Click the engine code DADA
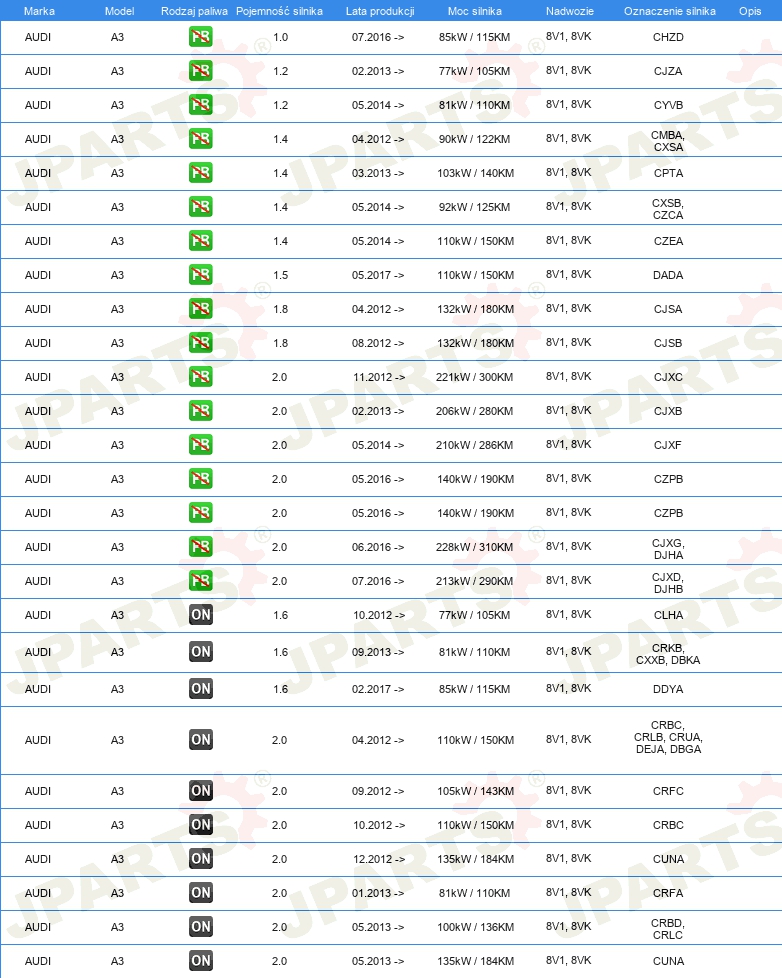 pyautogui.click(x=668, y=275)
